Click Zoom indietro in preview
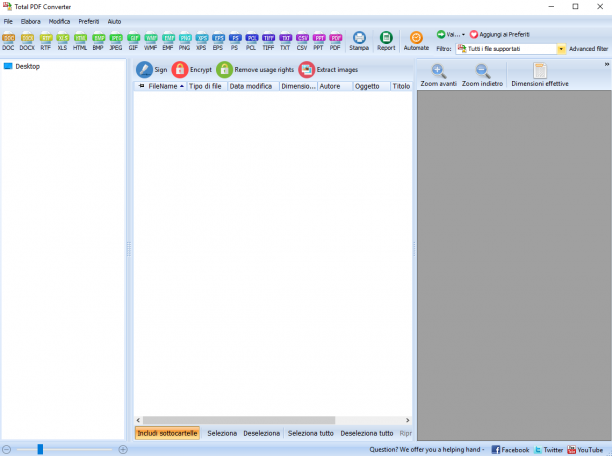Screen dimensions: 612x456 tap(482, 75)
